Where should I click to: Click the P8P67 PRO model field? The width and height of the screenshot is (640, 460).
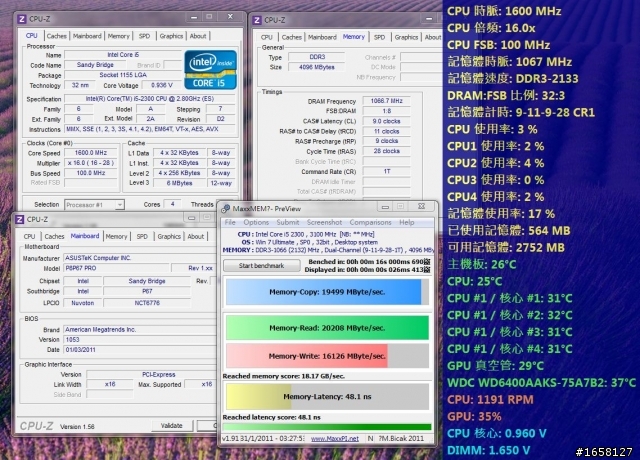pyautogui.click(x=116, y=268)
